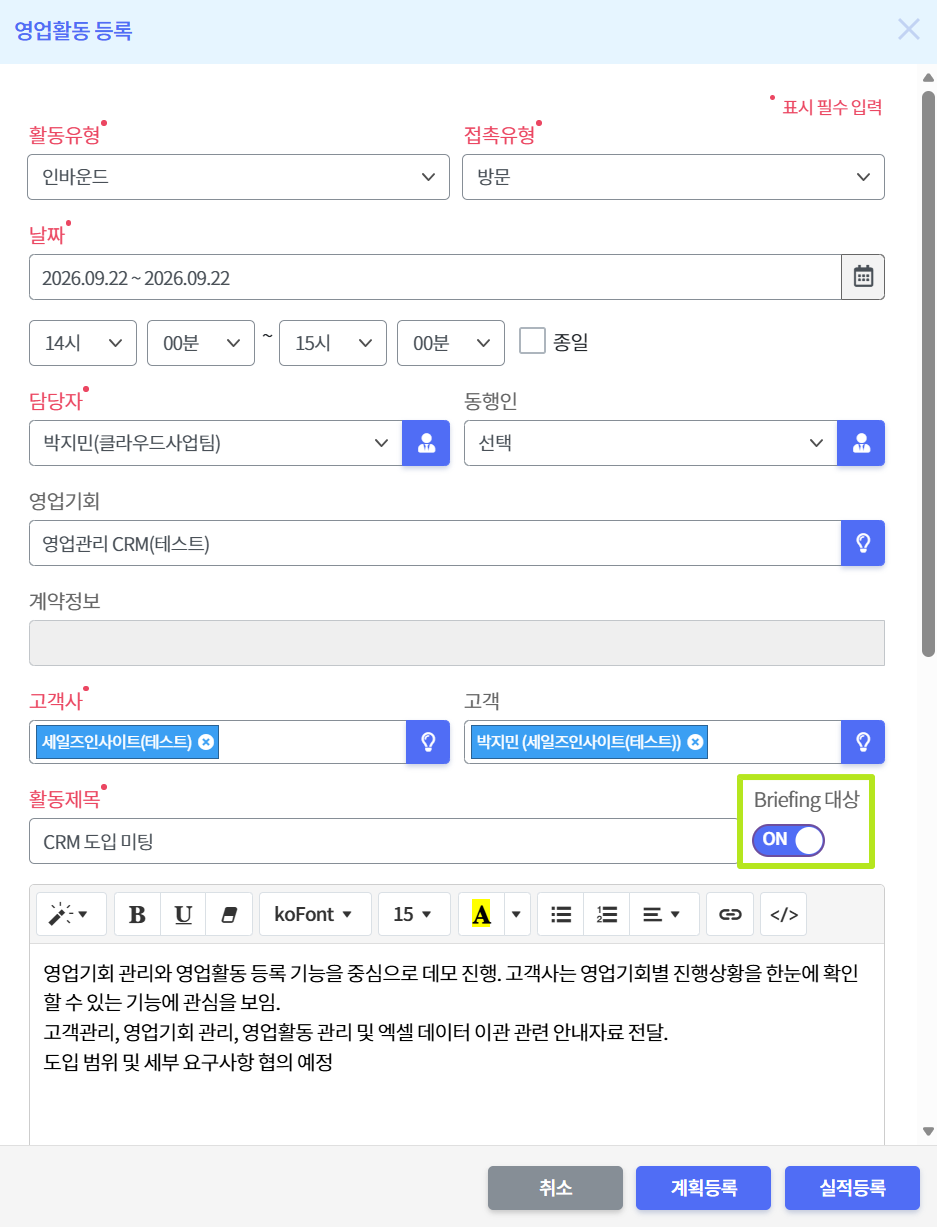Click the lightbulb icon for 영업기회
Image resolution: width=937 pixels, height=1227 pixels.
click(863, 543)
